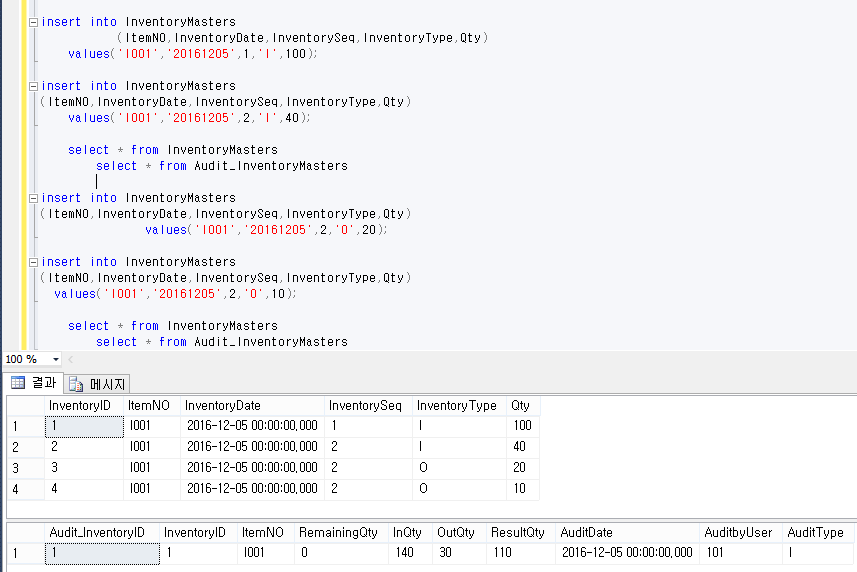Select the InventoryType column header

point(456,406)
